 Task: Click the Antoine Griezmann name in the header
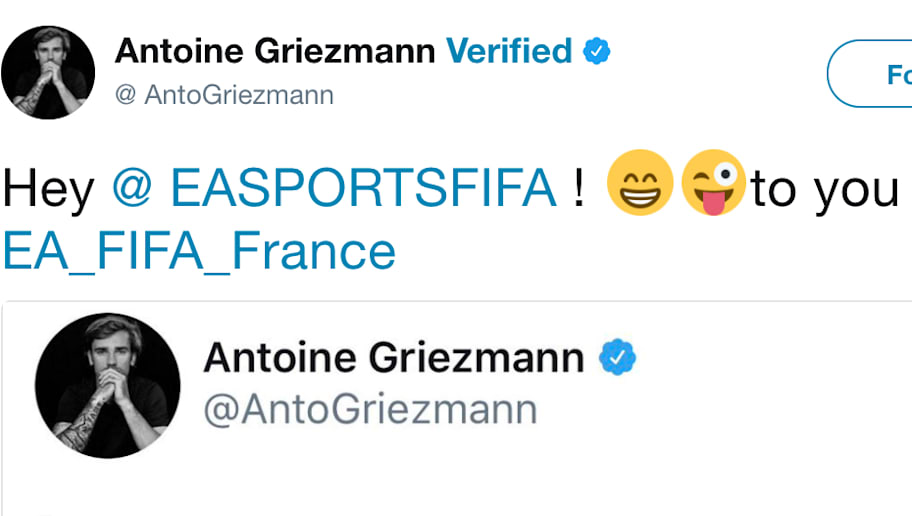coord(275,51)
